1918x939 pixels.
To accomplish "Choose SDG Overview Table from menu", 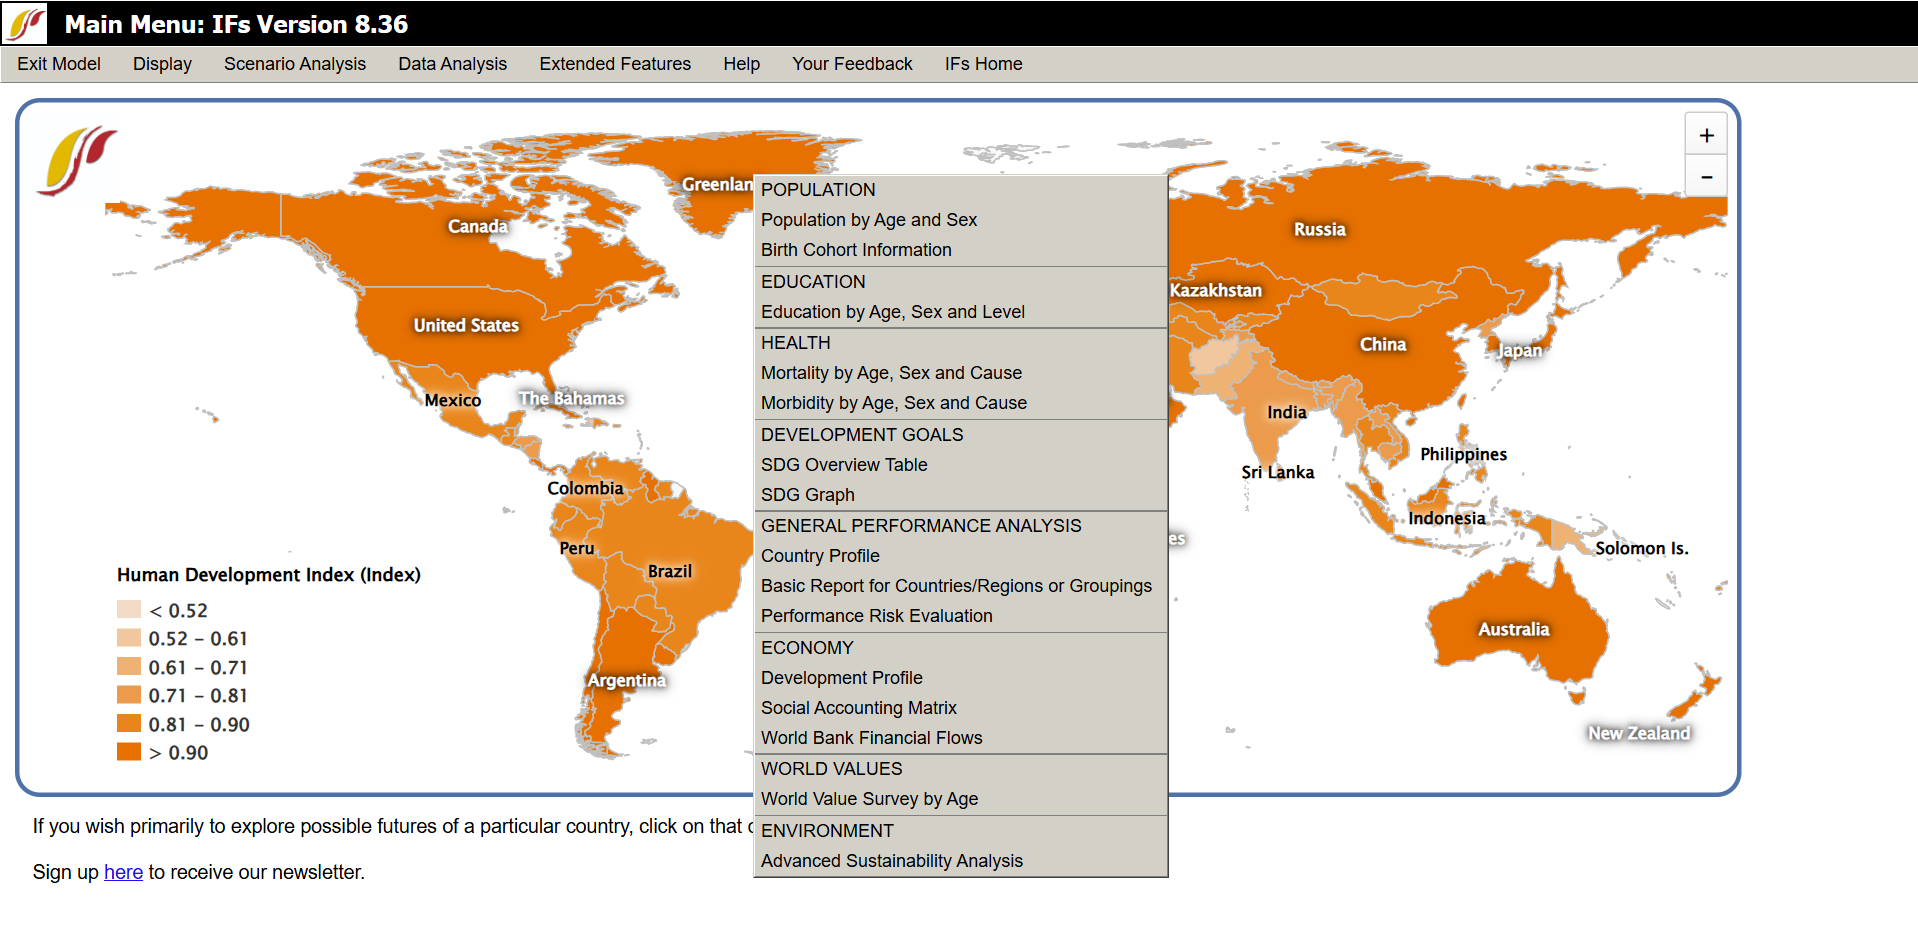I will coord(843,465).
